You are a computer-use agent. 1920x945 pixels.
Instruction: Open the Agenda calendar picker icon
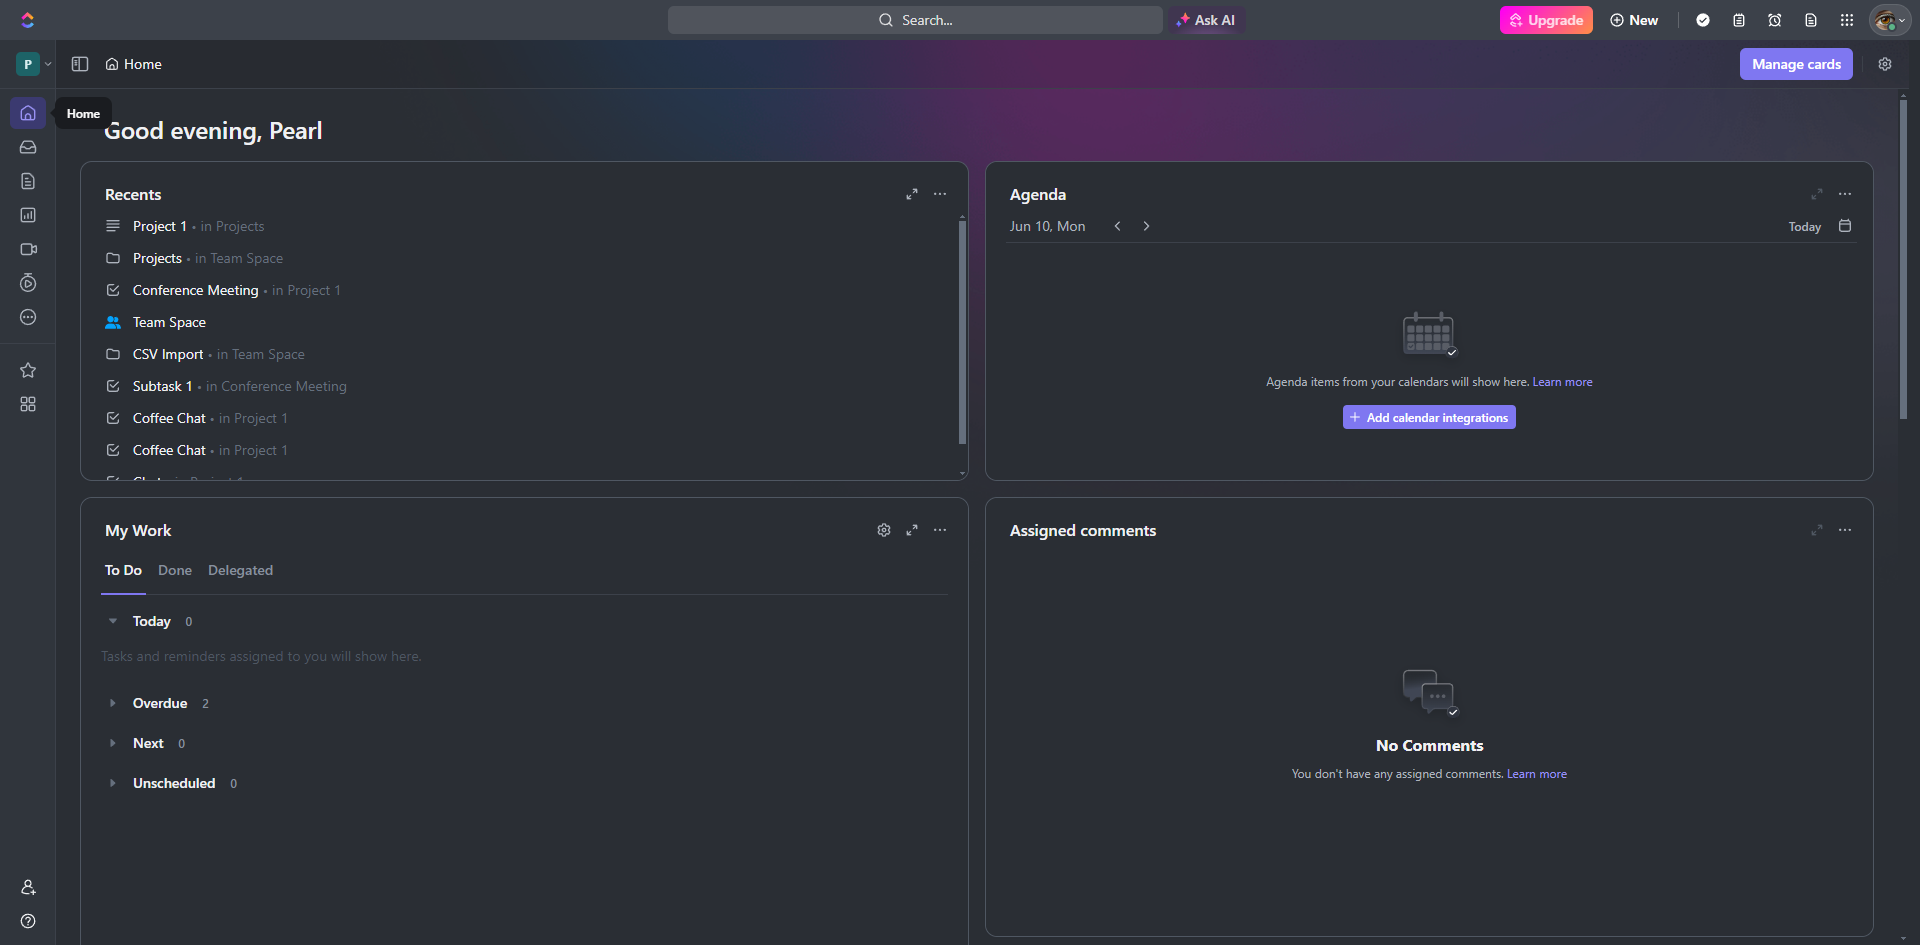click(1845, 226)
